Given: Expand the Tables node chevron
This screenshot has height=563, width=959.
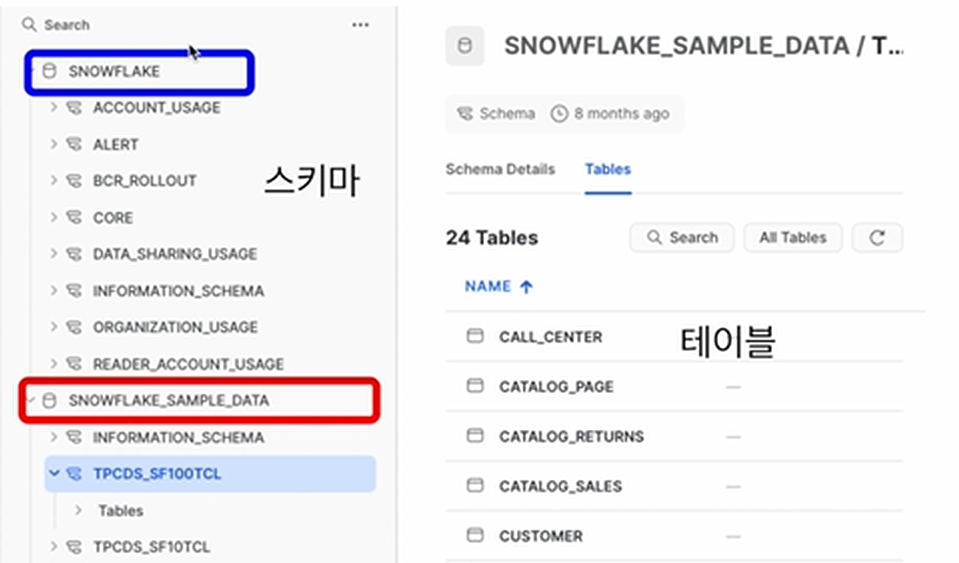Looking at the screenshot, I should [x=78, y=510].
